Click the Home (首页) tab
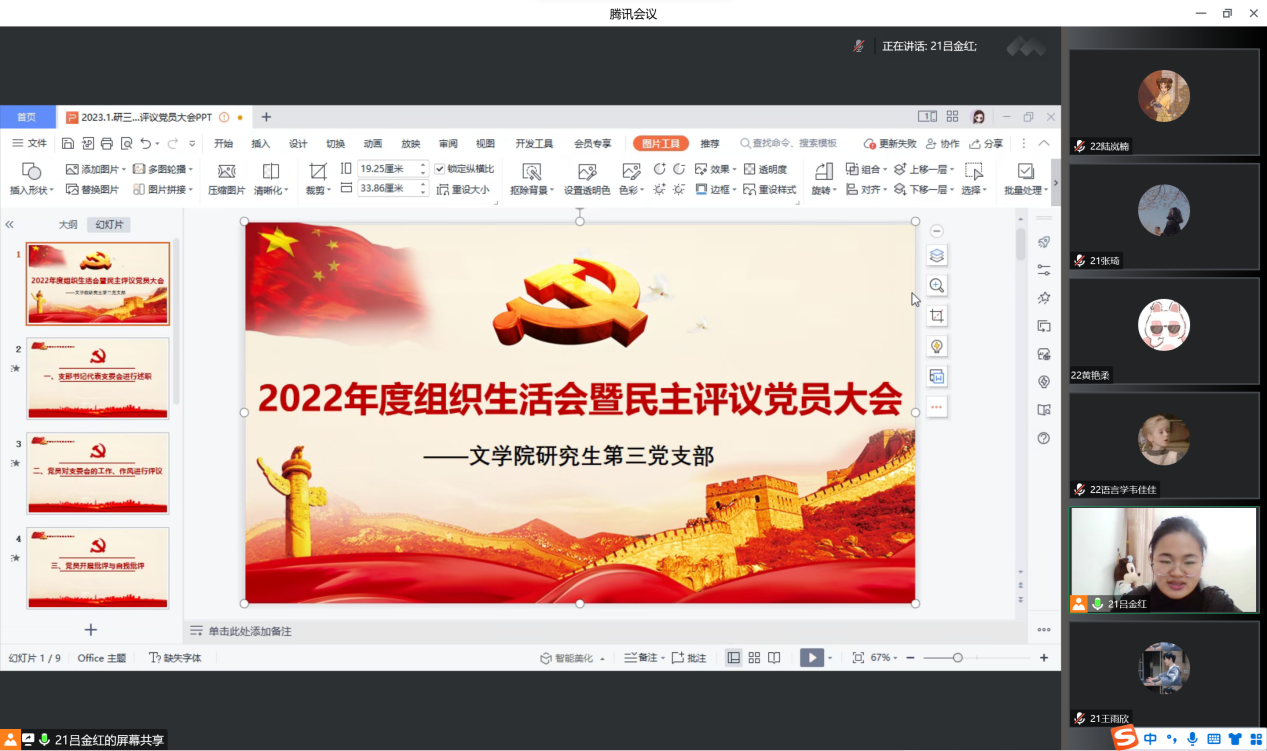The width and height of the screenshot is (1267, 751). click(x=26, y=117)
